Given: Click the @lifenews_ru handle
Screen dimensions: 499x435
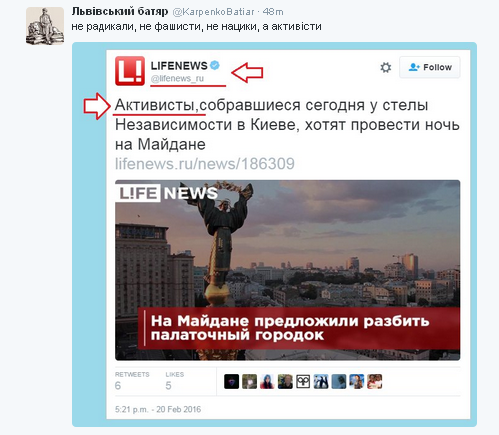Looking at the screenshot, I should tap(177, 79).
